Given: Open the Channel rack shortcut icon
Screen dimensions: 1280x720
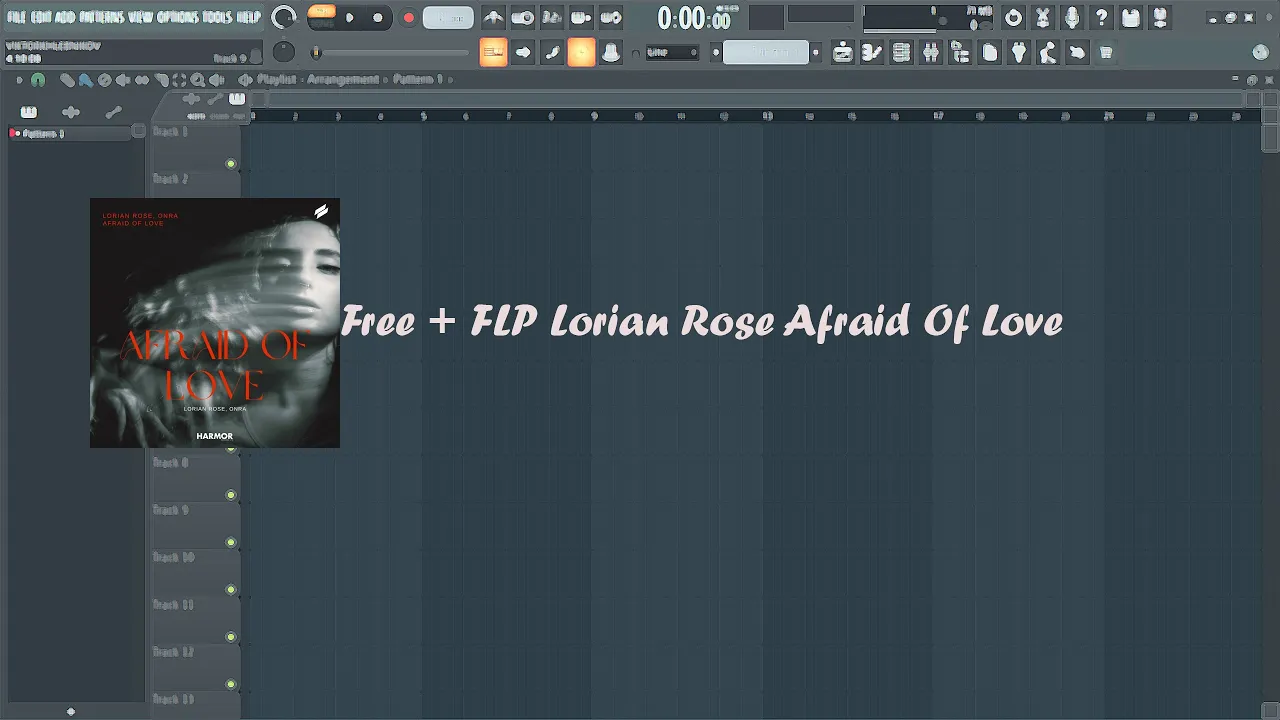Looking at the screenshot, I should 900,52.
